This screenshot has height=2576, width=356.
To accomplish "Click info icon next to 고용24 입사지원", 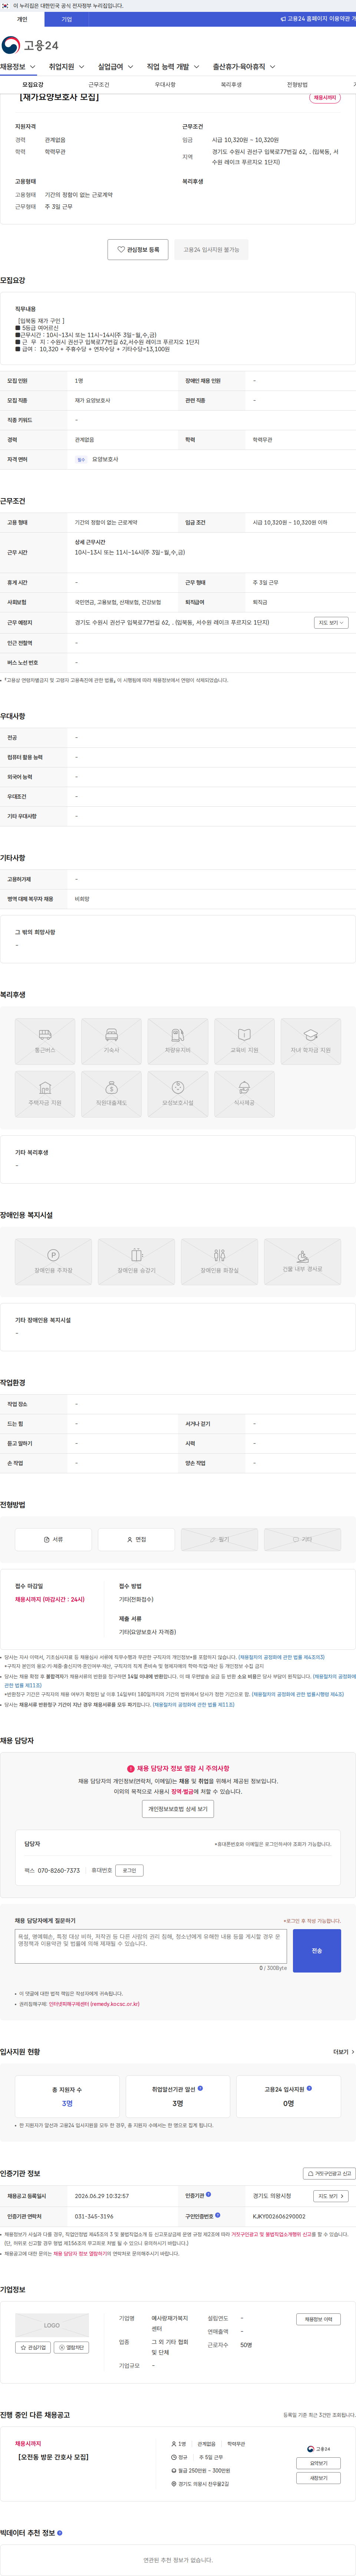I will tap(309, 2088).
